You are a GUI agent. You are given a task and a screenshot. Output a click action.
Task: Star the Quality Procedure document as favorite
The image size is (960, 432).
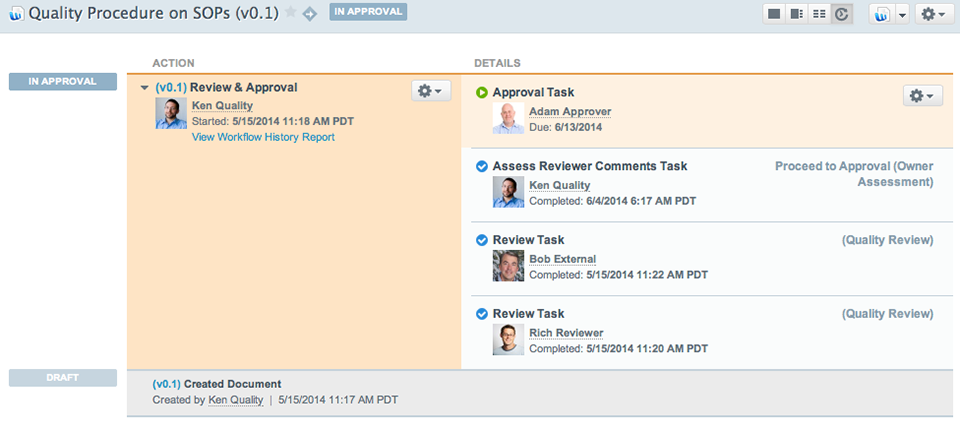click(291, 13)
